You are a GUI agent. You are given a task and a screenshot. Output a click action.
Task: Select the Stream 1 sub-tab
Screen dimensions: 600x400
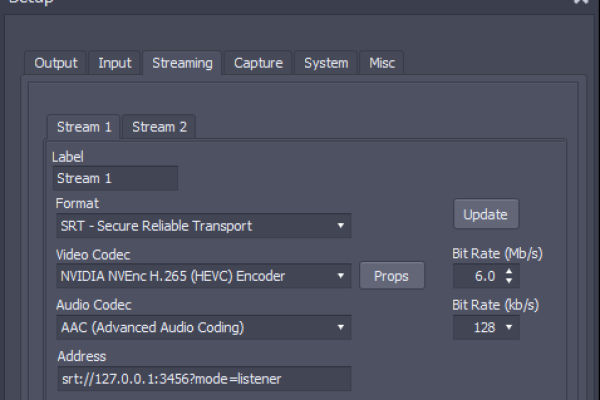84,127
